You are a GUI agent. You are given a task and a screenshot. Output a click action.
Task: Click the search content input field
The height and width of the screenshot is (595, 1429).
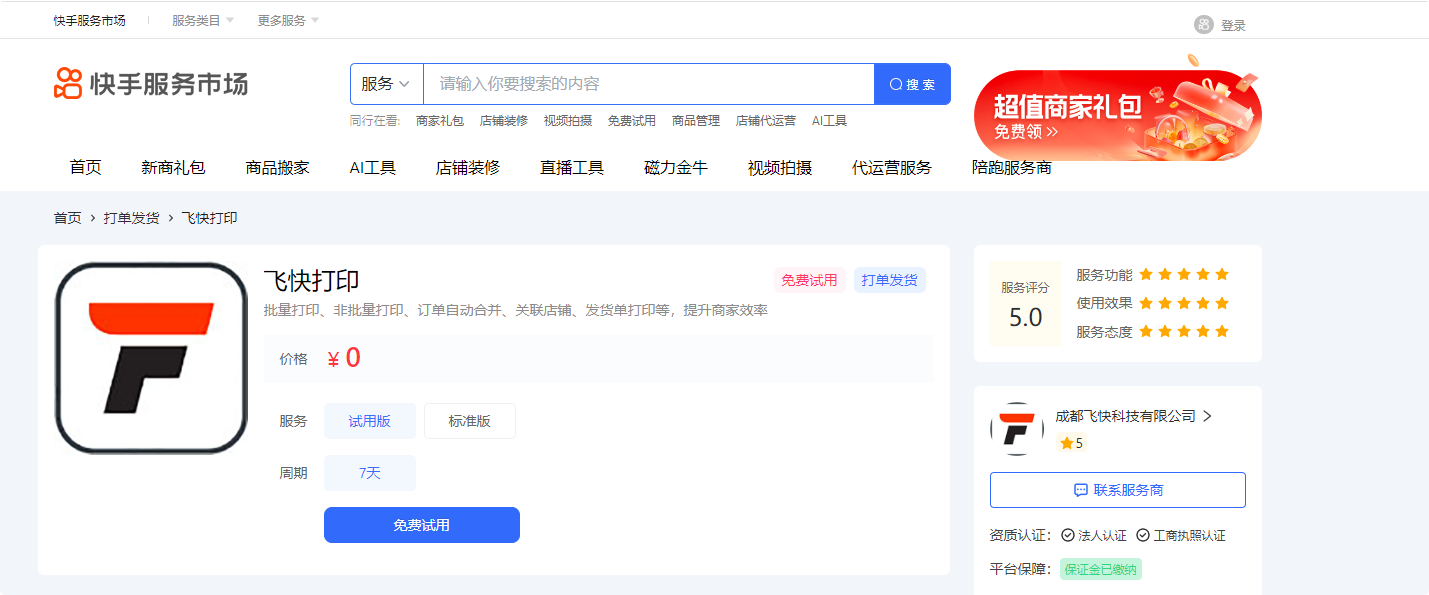[648, 84]
